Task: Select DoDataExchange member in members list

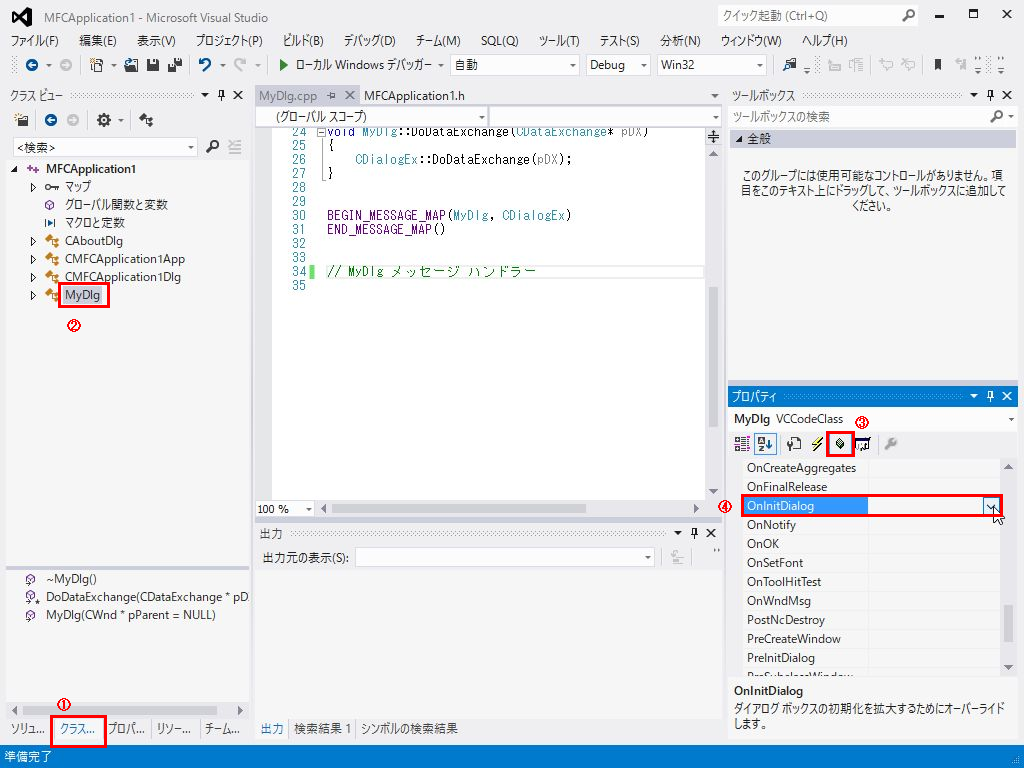Action: (147, 597)
